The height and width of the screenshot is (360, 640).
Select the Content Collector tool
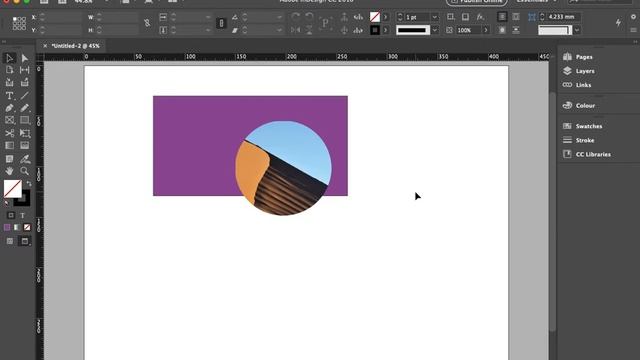(9, 82)
